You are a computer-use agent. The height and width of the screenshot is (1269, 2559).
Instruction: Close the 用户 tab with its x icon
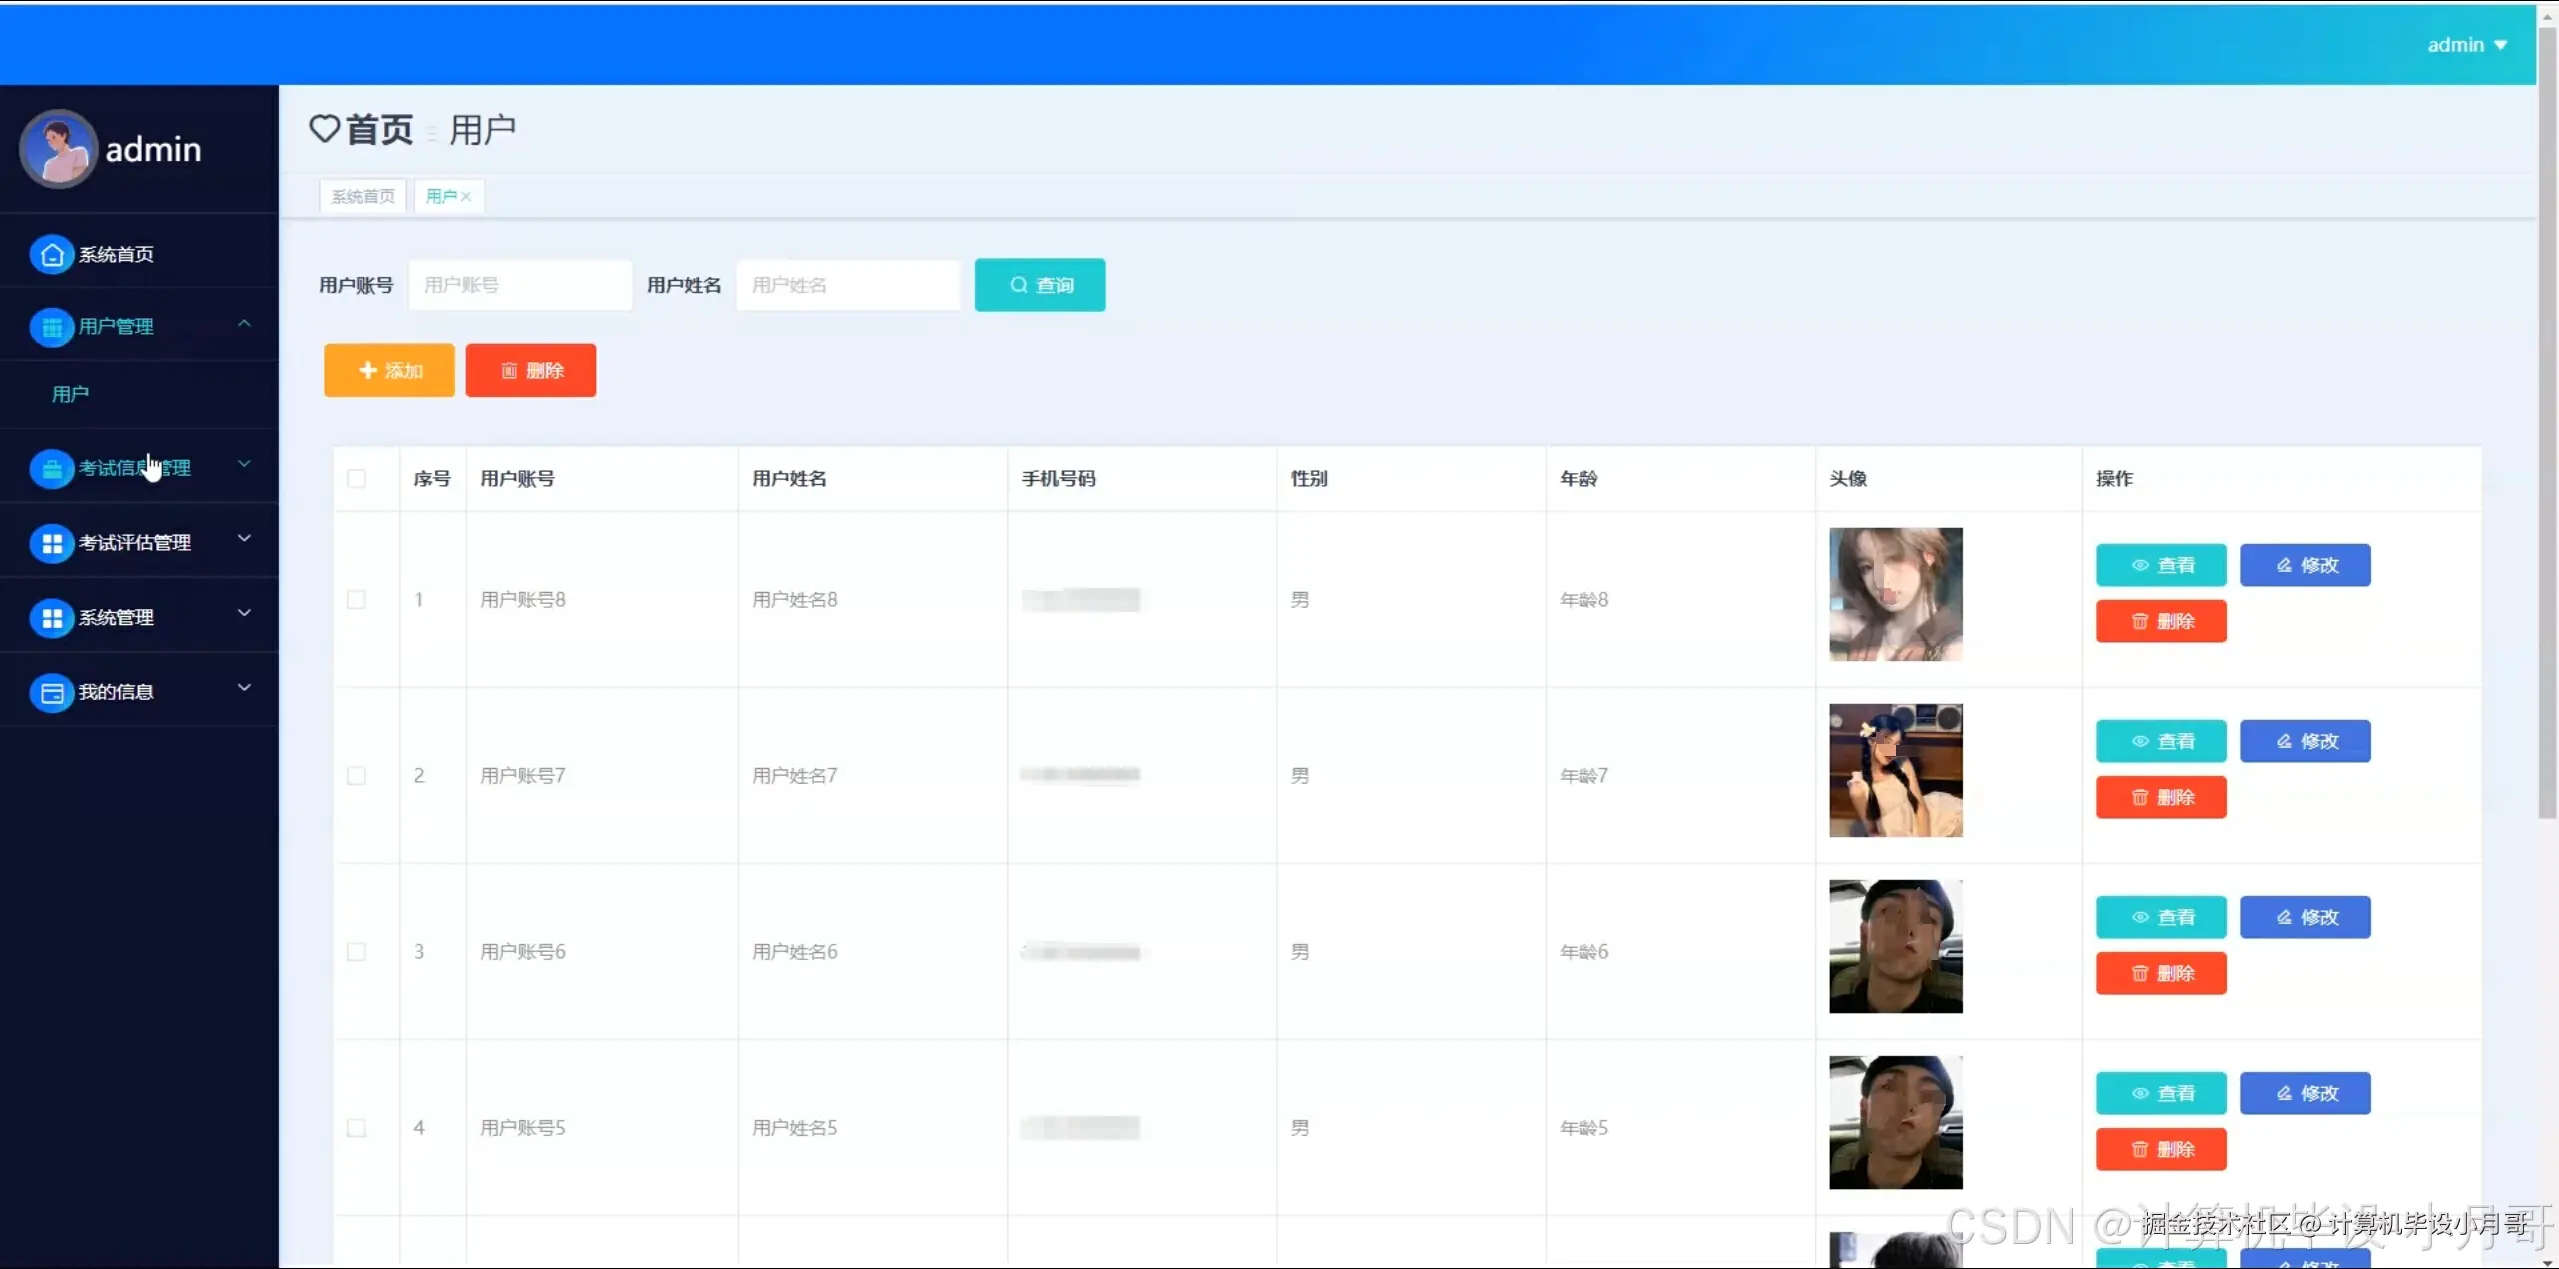(466, 197)
